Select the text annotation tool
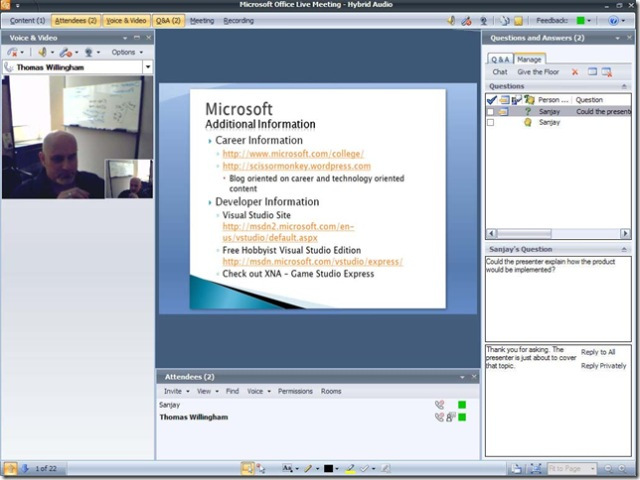 click(287, 469)
